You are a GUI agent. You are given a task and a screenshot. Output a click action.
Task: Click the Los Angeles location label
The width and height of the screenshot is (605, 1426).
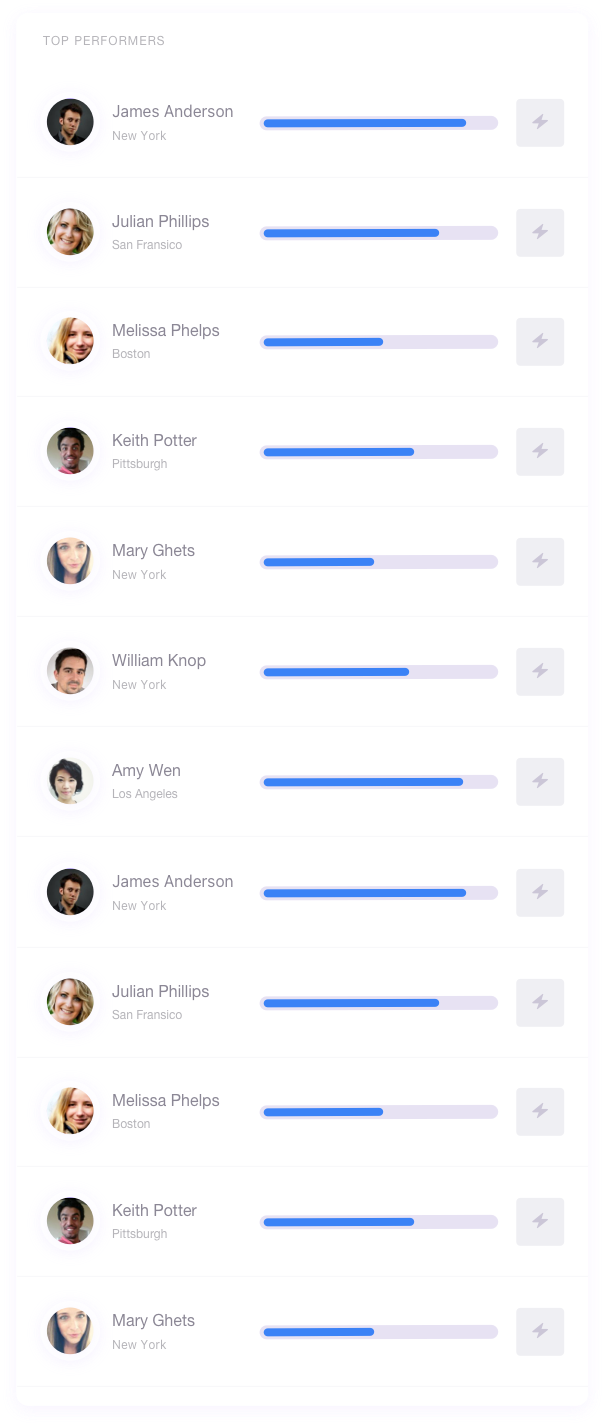pyautogui.click(x=145, y=794)
